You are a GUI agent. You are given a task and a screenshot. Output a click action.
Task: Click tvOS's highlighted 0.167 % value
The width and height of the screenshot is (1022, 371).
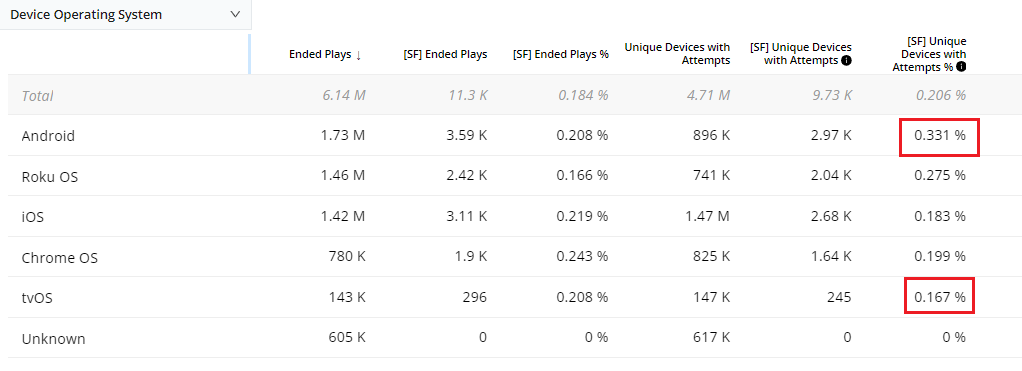tap(939, 297)
